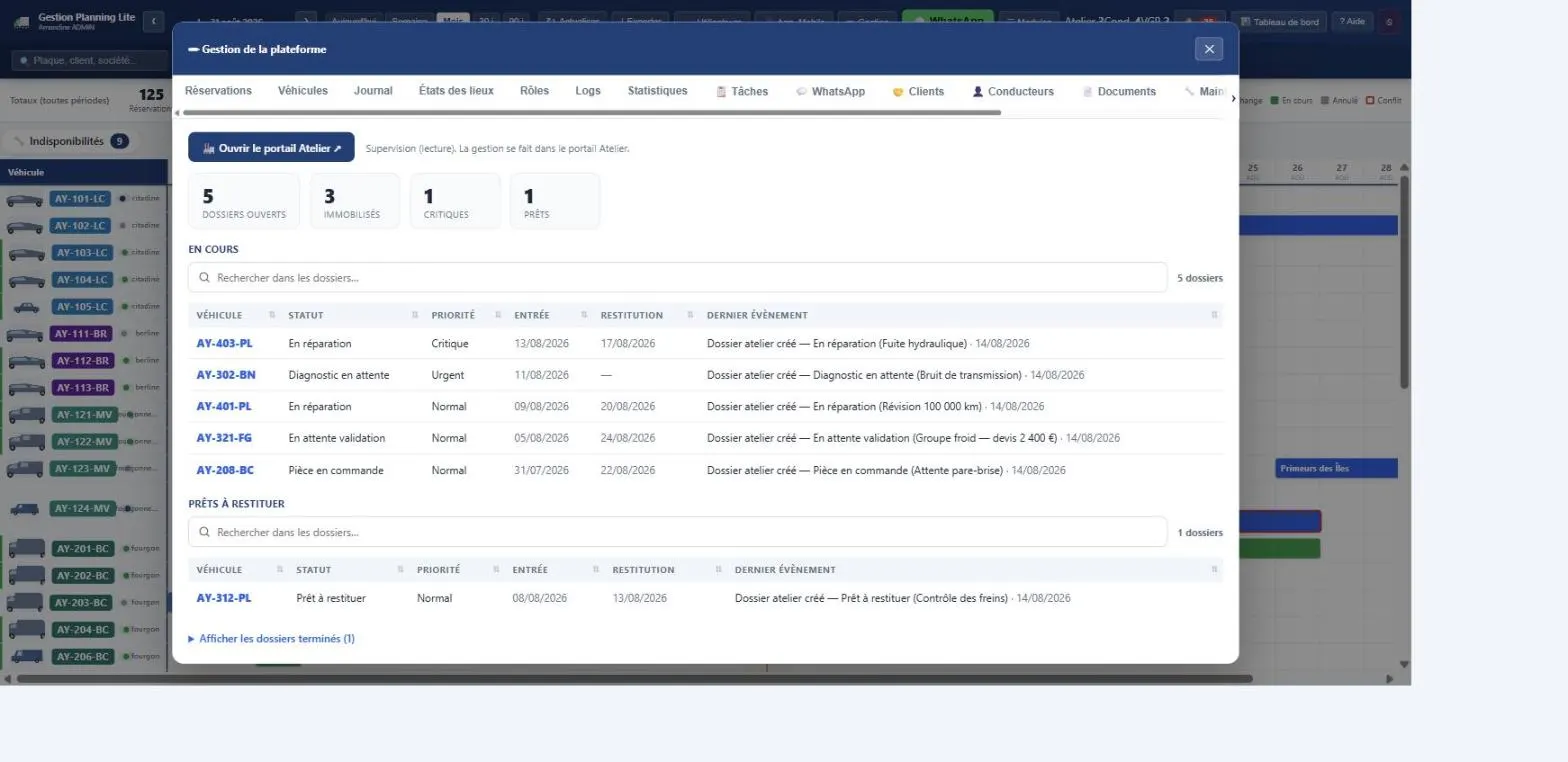Click AY-101-LC vehicle car icon
The height and width of the screenshot is (762, 1568).
[x=25, y=199]
